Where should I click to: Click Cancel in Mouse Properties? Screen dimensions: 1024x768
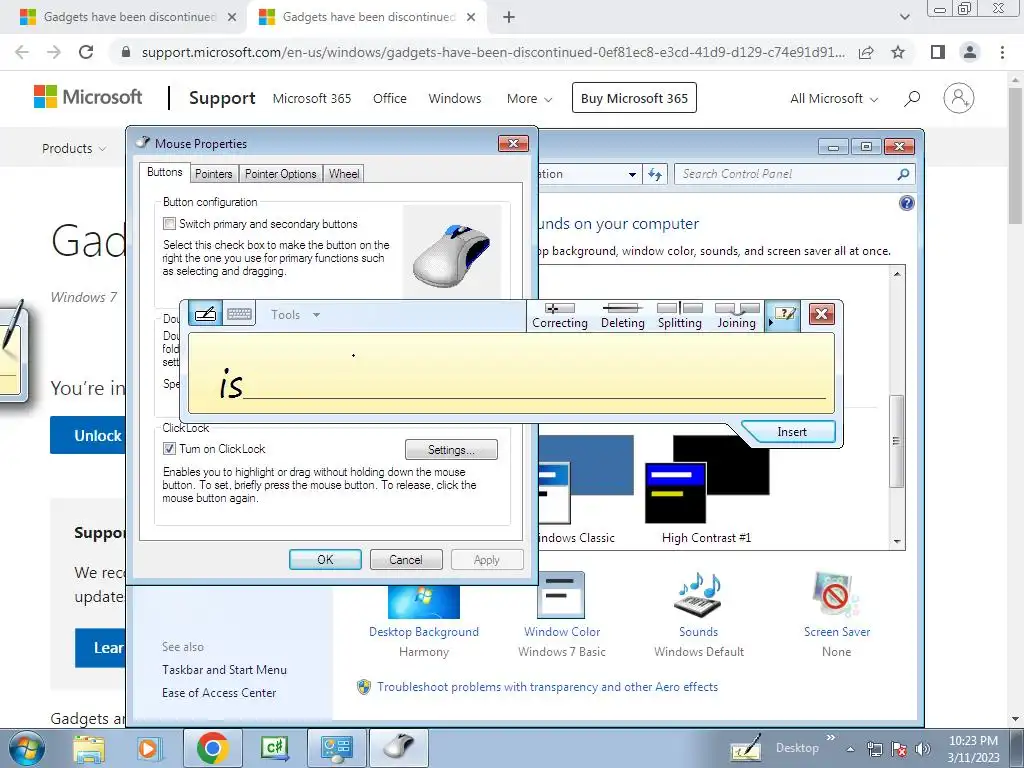(406, 560)
